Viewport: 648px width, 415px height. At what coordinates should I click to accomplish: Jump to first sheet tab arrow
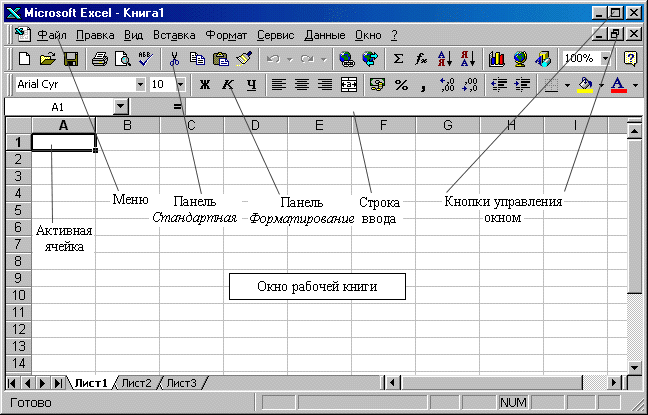point(12,383)
